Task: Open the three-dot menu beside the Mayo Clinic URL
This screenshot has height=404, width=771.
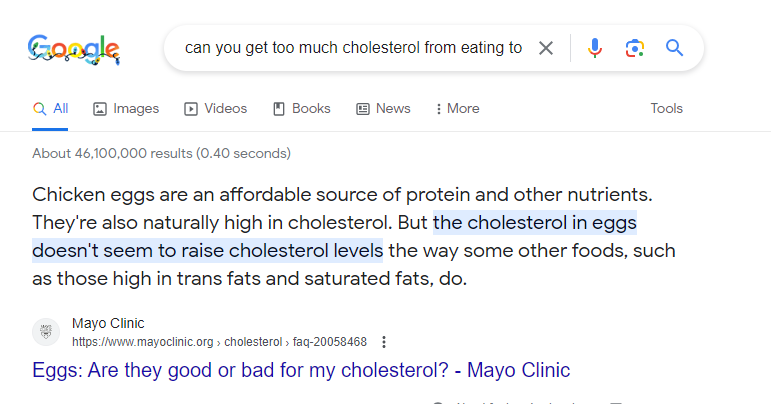Action: (x=384, y=341)
